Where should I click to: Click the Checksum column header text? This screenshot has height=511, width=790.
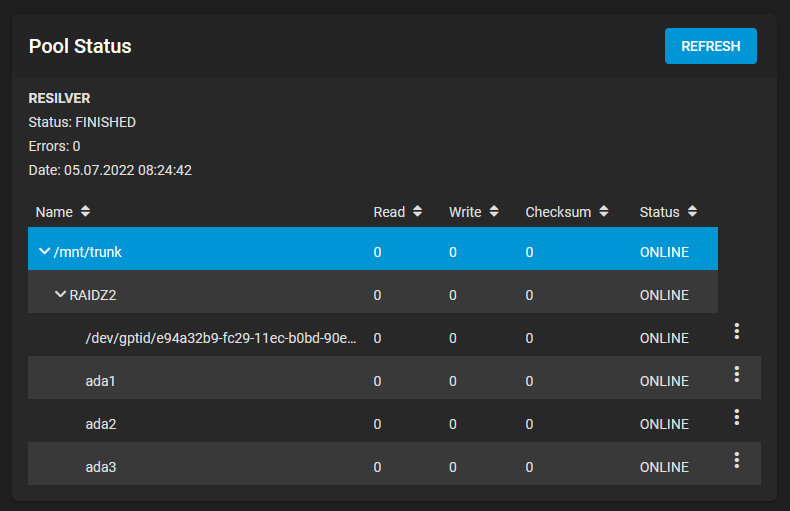(x=558, y=212)
